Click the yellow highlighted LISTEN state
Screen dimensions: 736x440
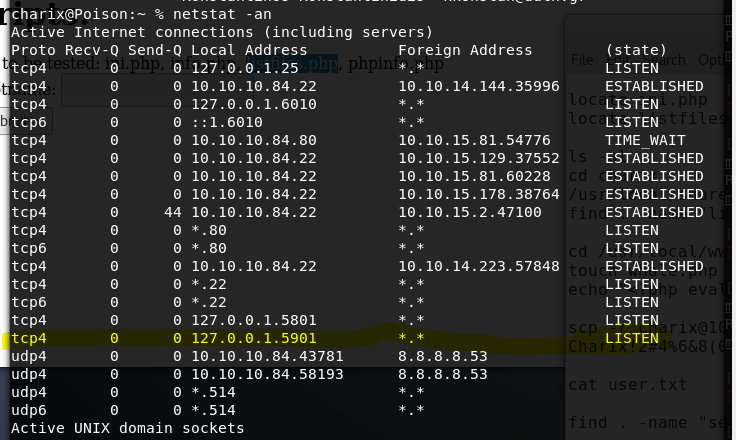[x=631, y=339]
